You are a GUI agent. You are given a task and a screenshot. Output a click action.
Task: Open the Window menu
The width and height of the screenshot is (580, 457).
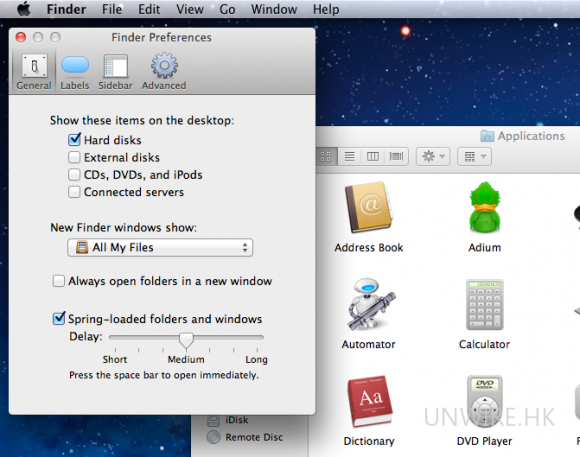click(274, 9)
